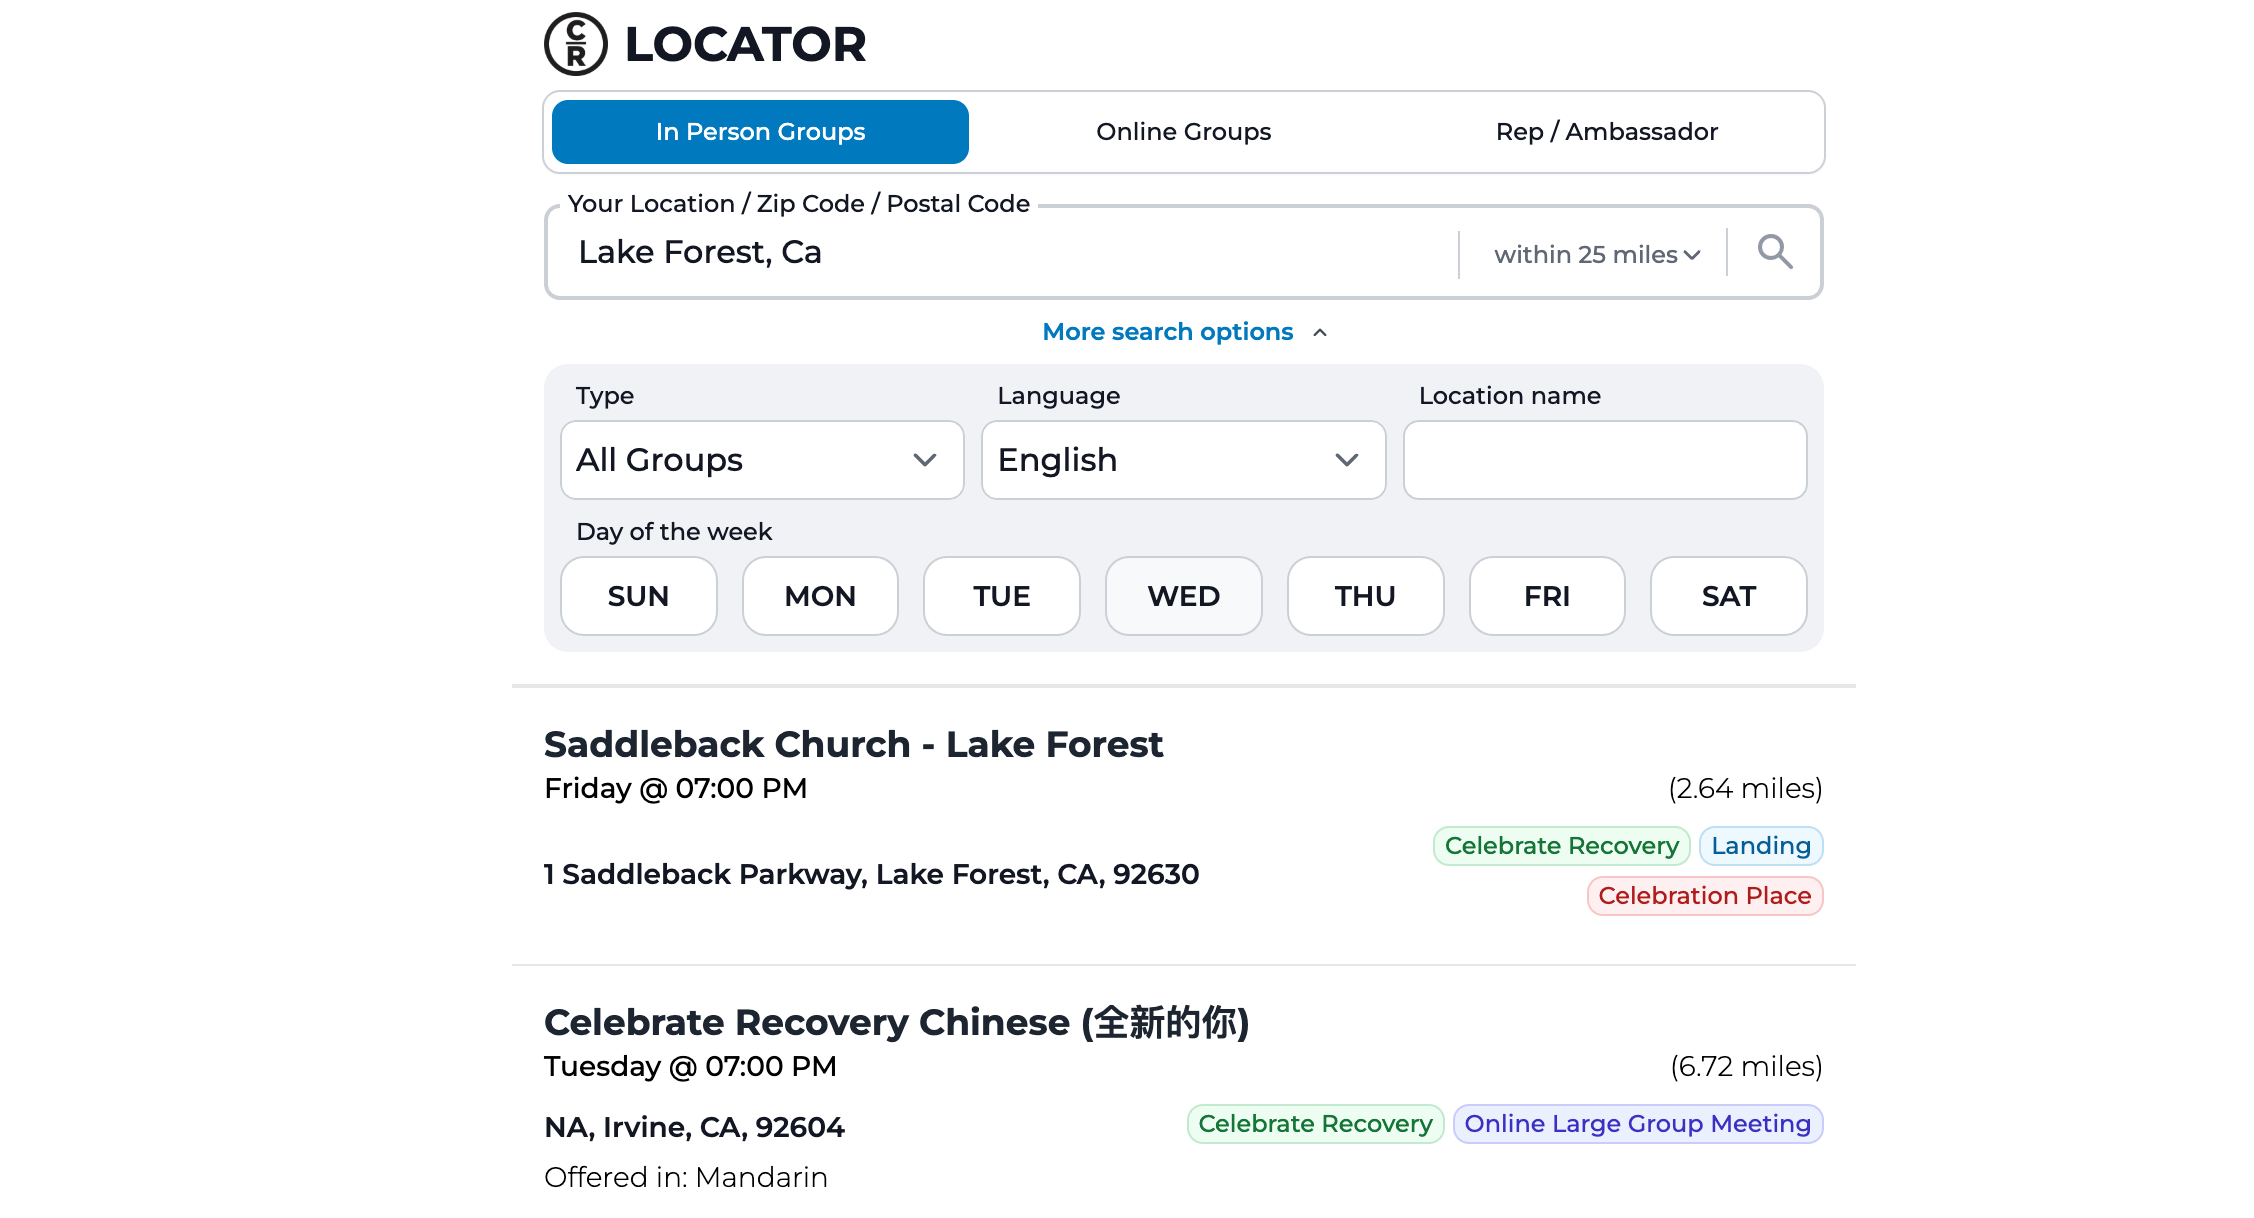Open the Type dropdown showing All Groups
Viewport: 2254px width, 1218px height.
click(762, 460)
